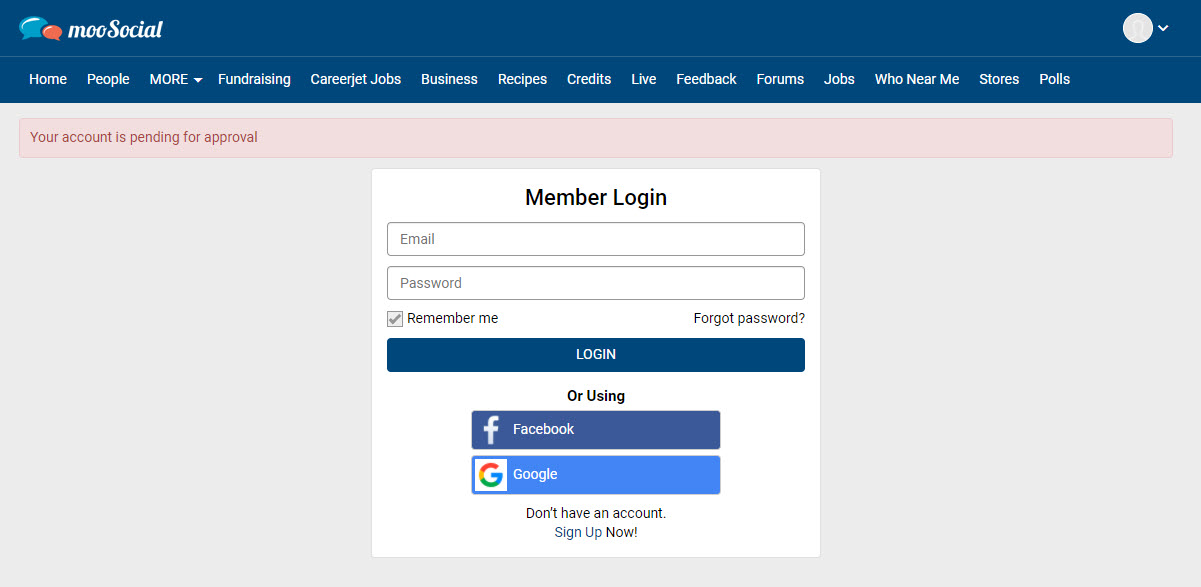
Task: Click the Facebook f icon
Action: point(491,430)
